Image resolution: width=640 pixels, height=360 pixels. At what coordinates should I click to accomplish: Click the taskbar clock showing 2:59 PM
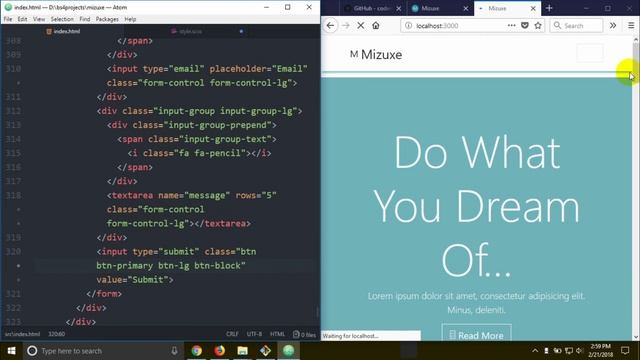[601, 351]
